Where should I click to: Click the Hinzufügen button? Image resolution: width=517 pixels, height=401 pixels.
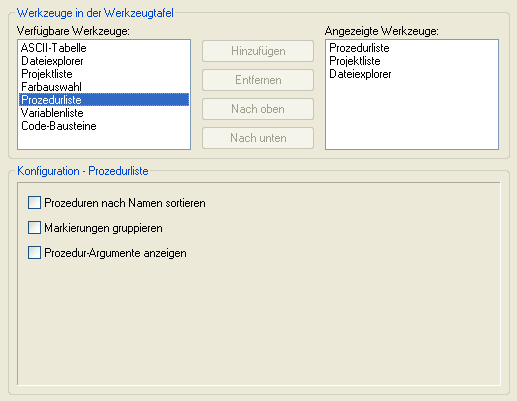258,51
